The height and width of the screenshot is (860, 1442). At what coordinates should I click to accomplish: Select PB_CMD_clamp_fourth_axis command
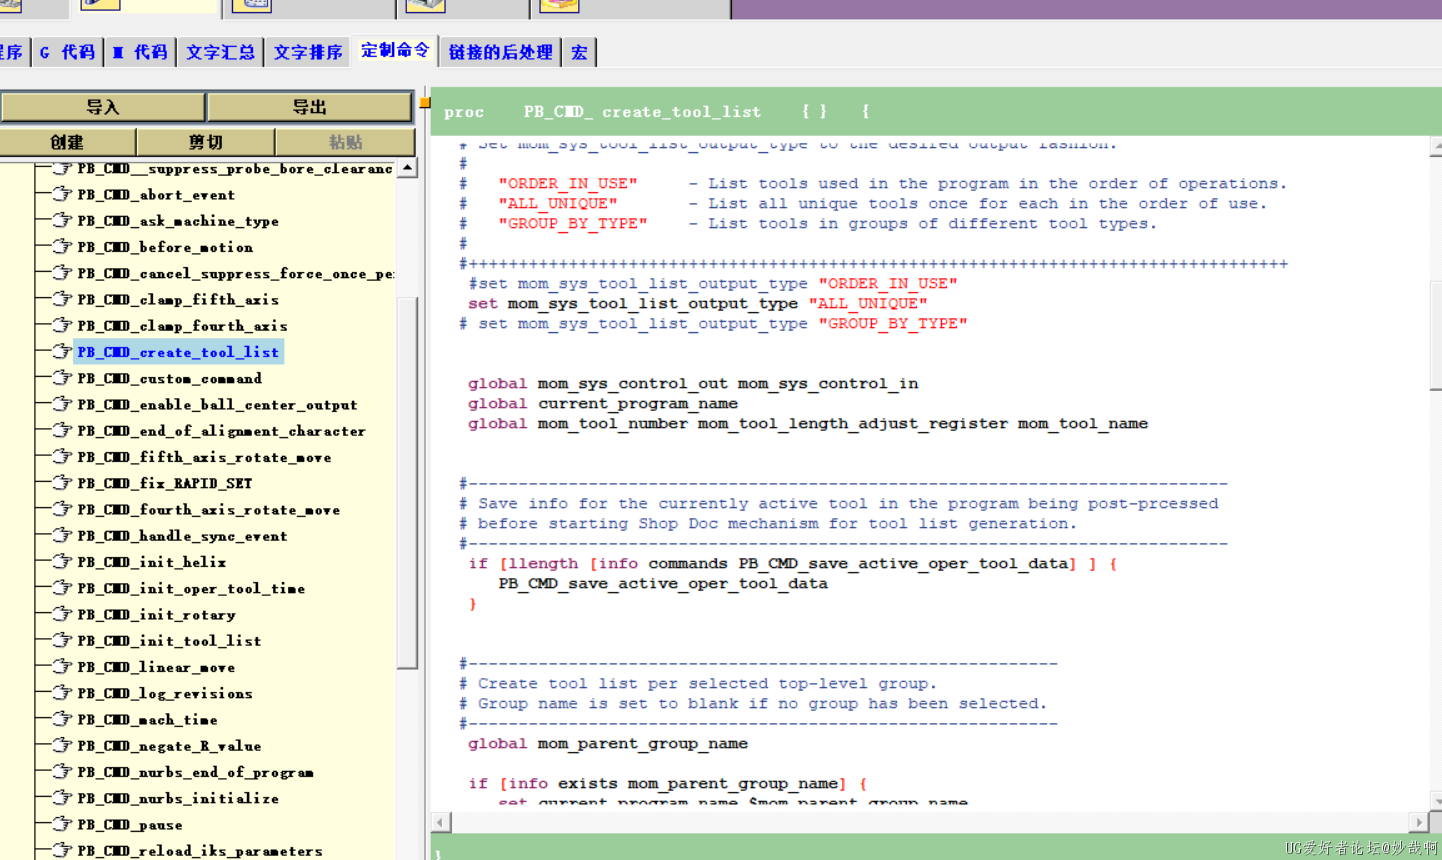point(182,326)
